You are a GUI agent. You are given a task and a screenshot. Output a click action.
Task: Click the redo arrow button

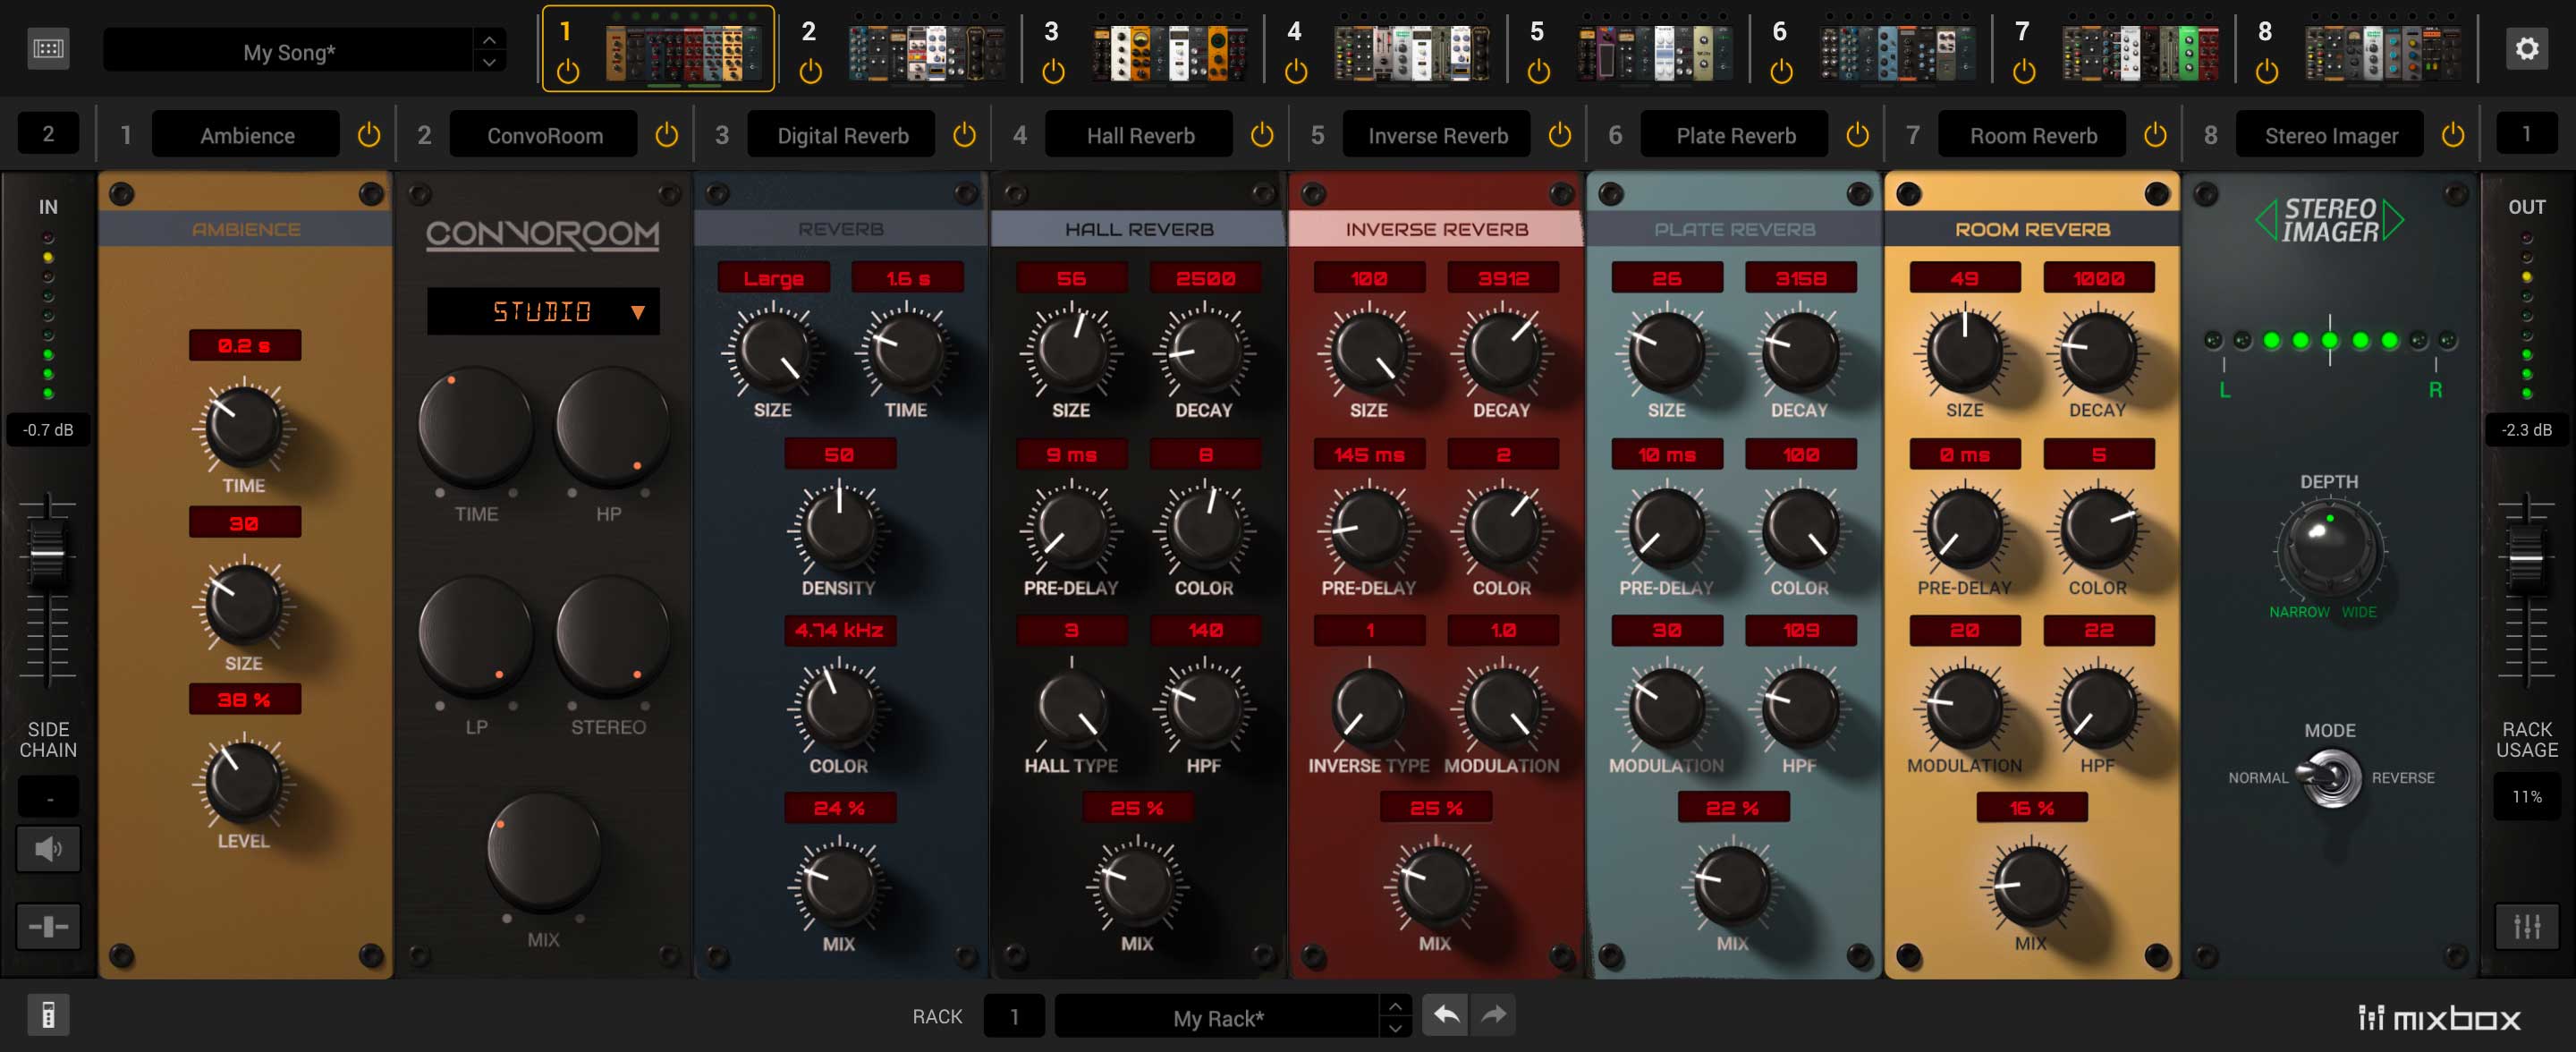coord(1493,1015)
